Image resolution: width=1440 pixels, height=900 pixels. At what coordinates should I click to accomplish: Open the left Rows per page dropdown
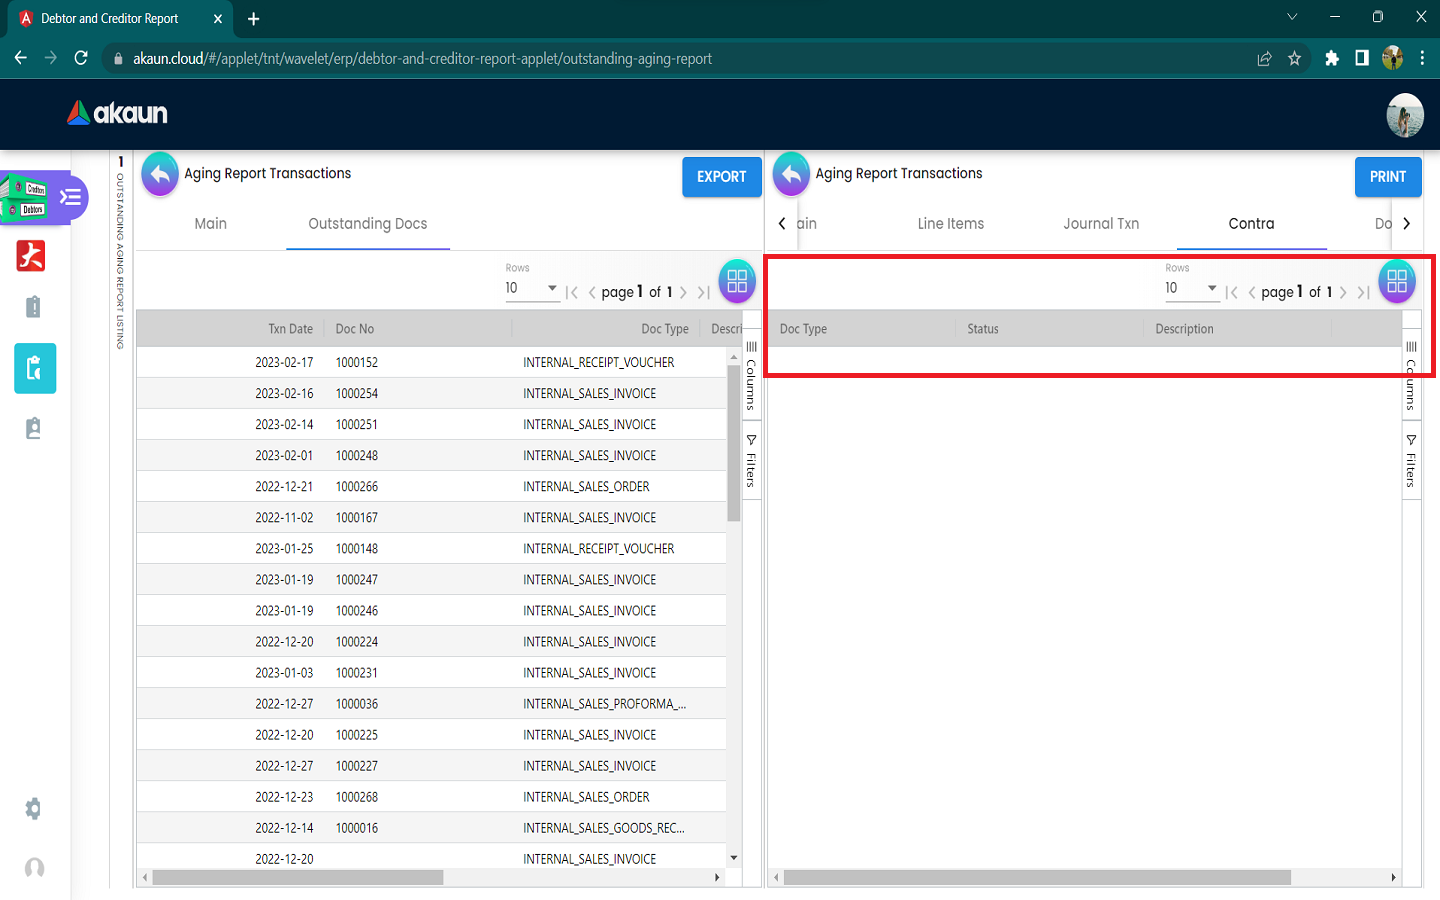[531, 289]
